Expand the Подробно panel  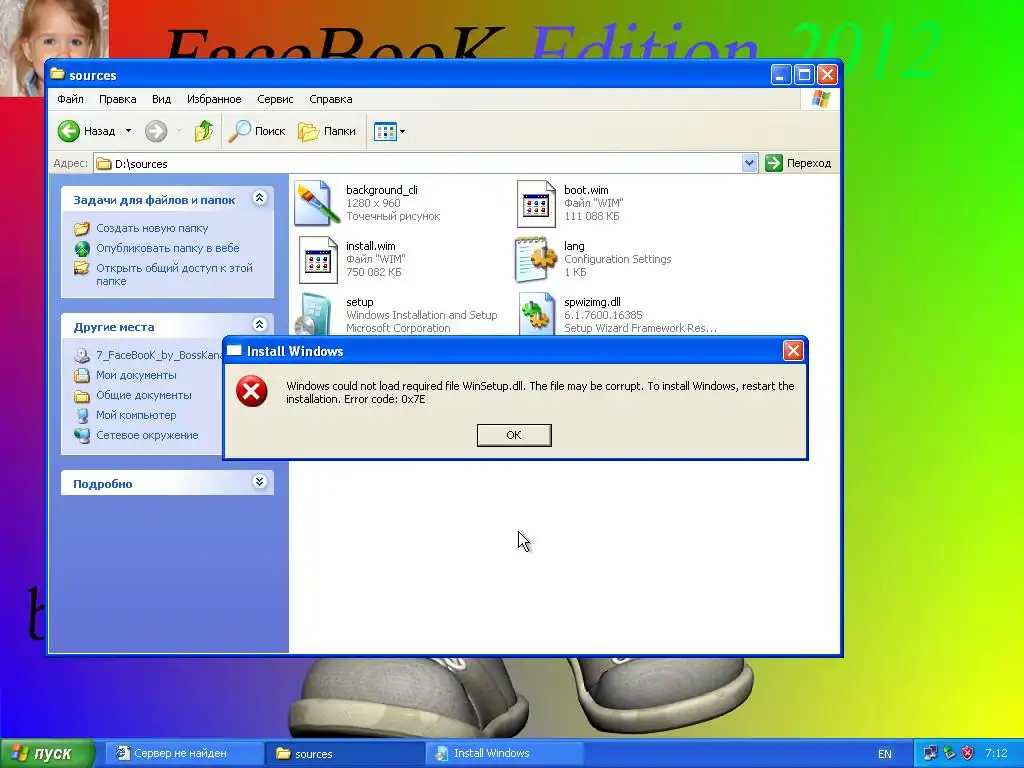(x=260, y=482)
